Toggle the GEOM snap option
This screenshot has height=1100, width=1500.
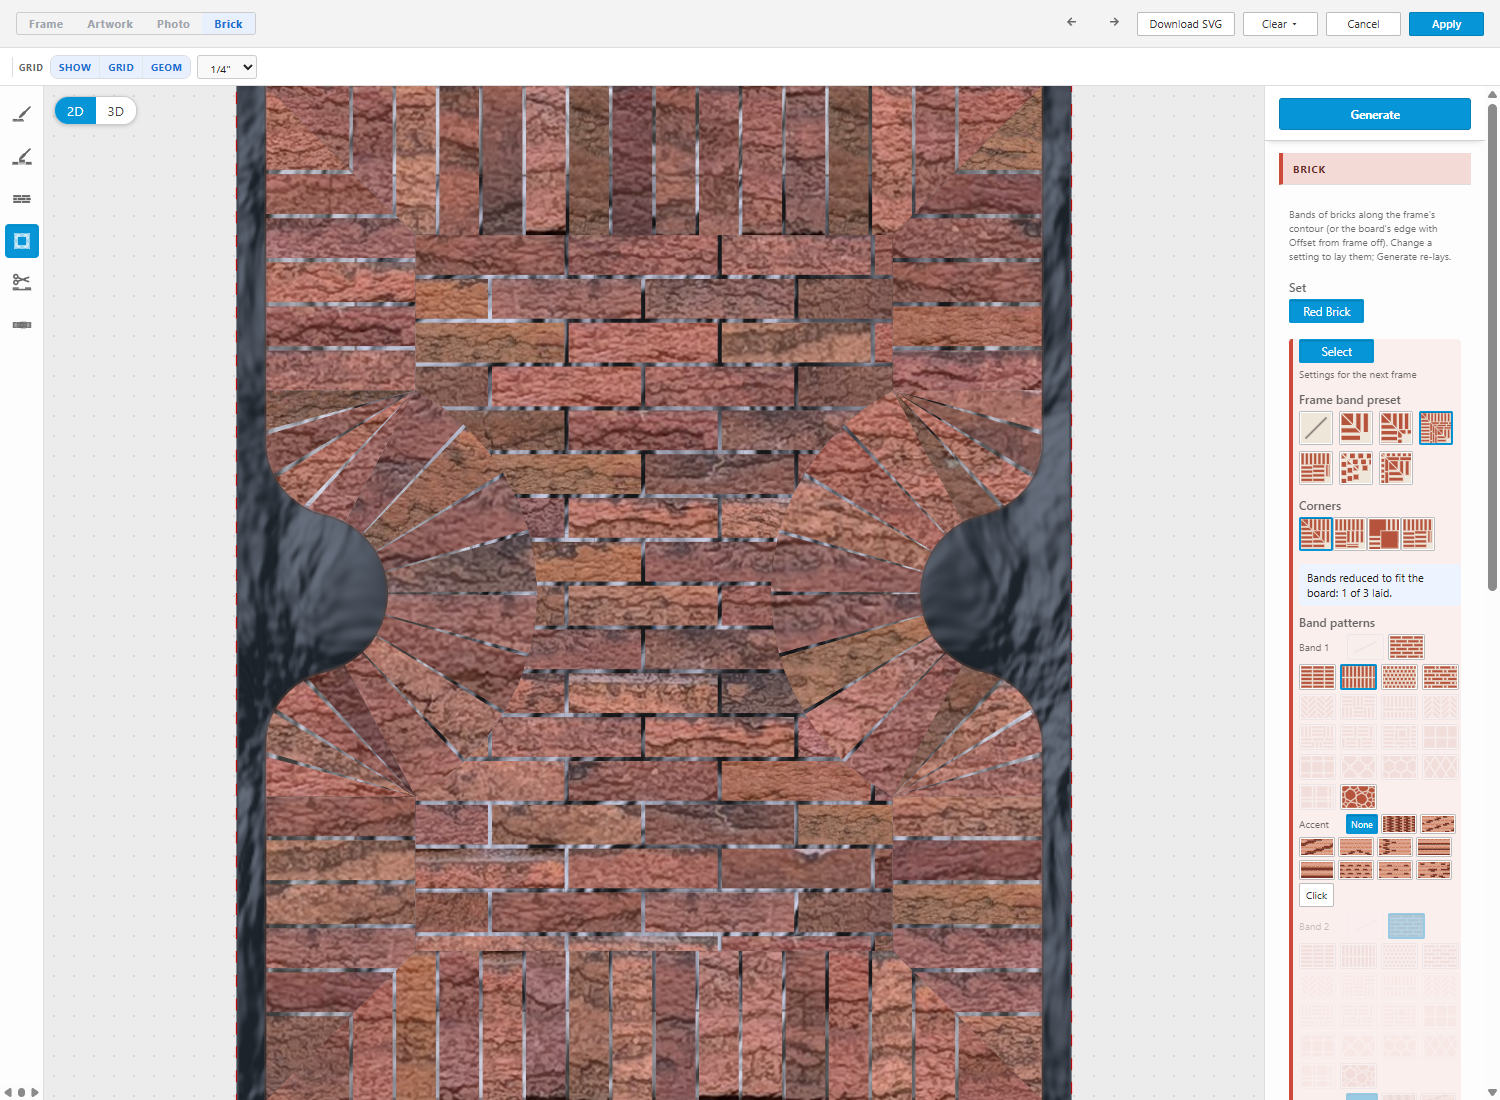(x=167, y=68)
